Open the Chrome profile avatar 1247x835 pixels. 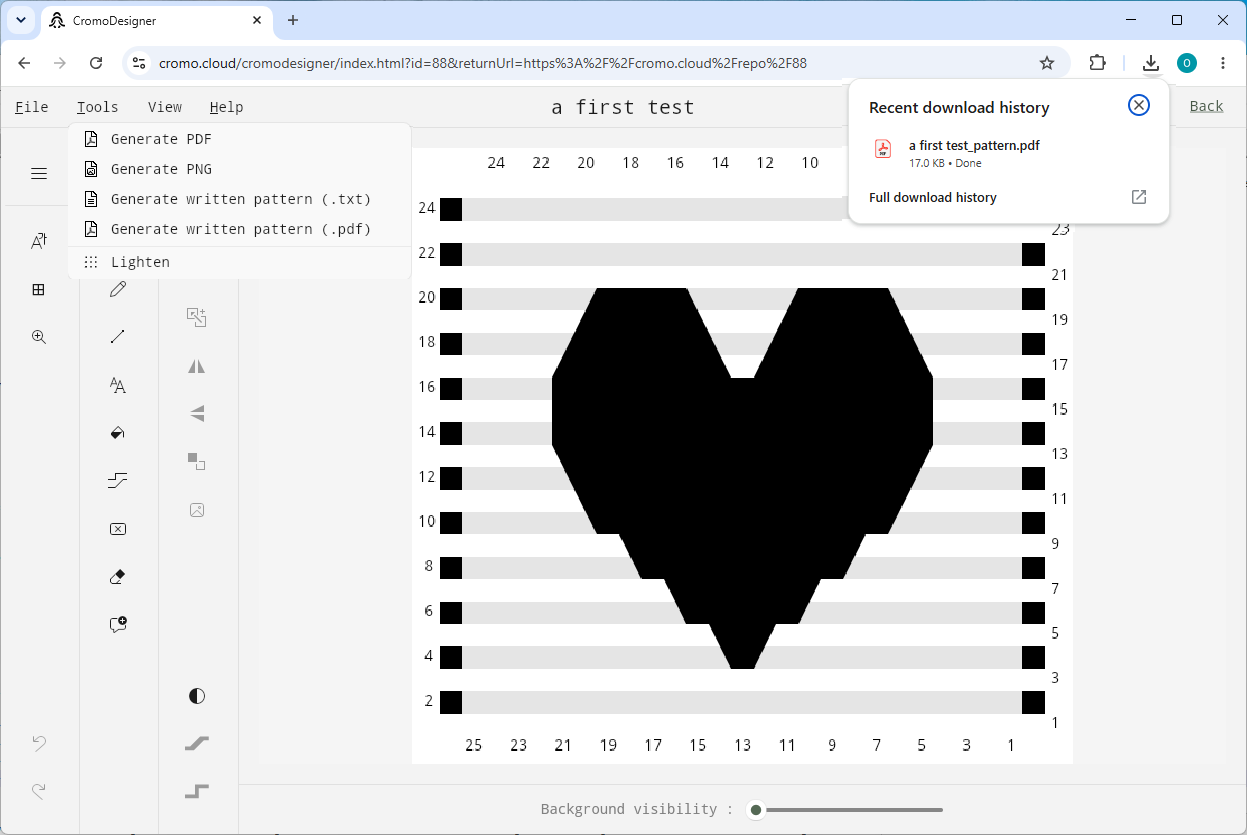[1187, 63]
